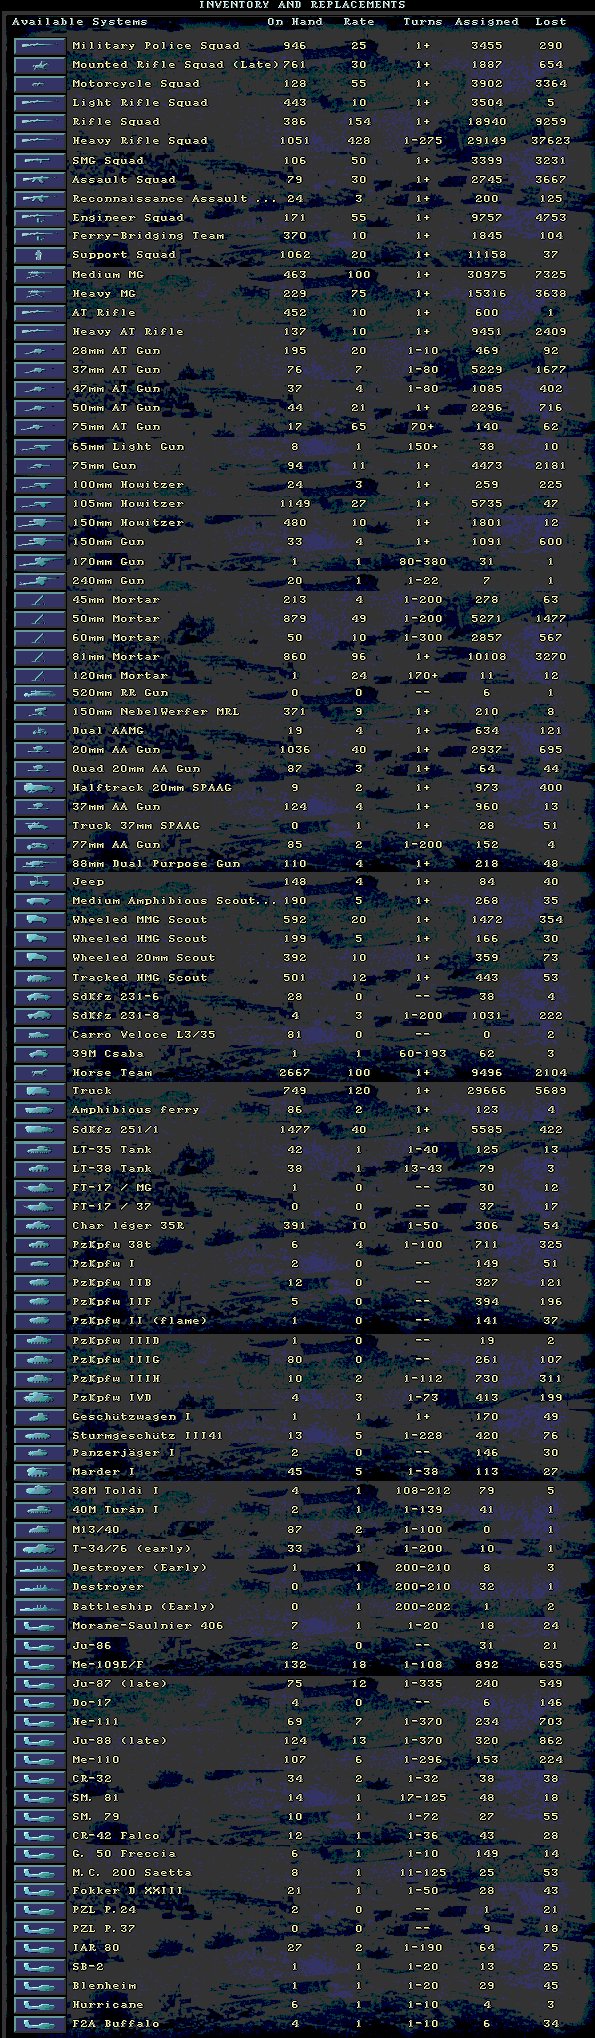
Task: Click the Lost column header
Action: [551, 22]
